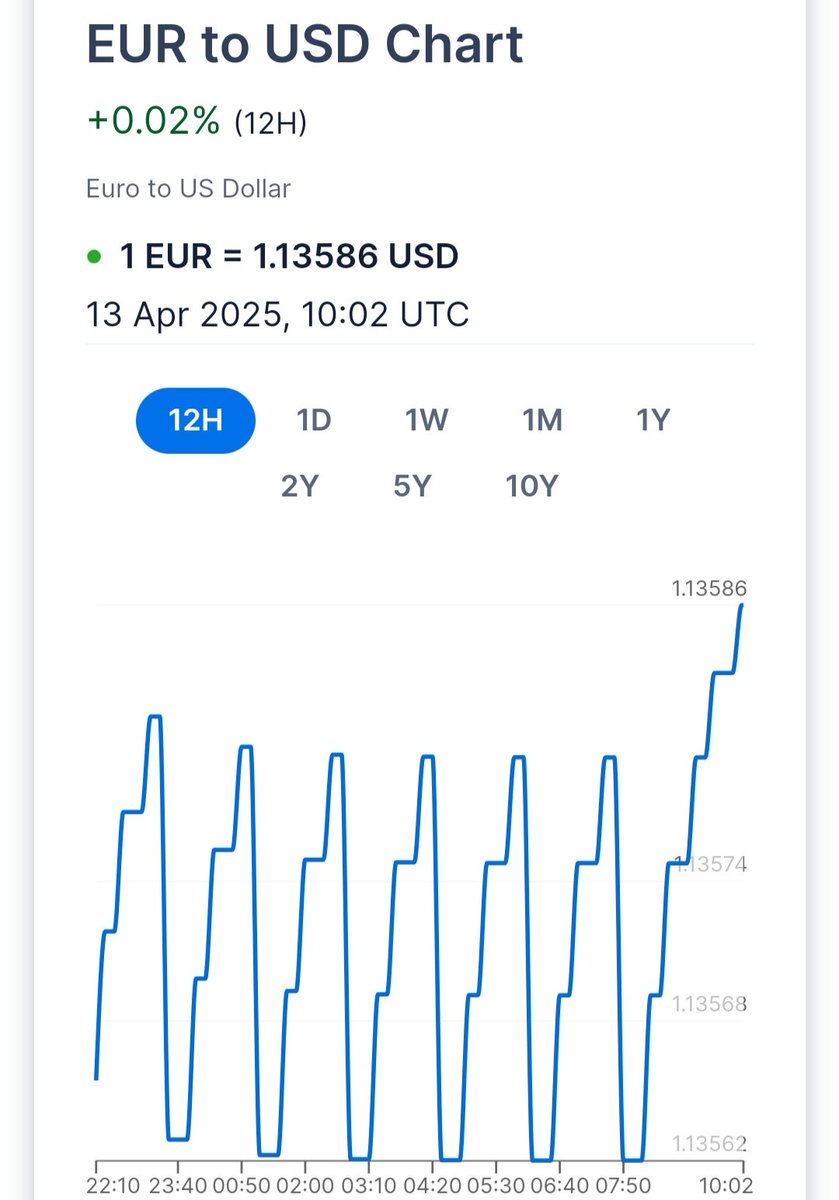Select the 12H time range tab

pos(196,420)
